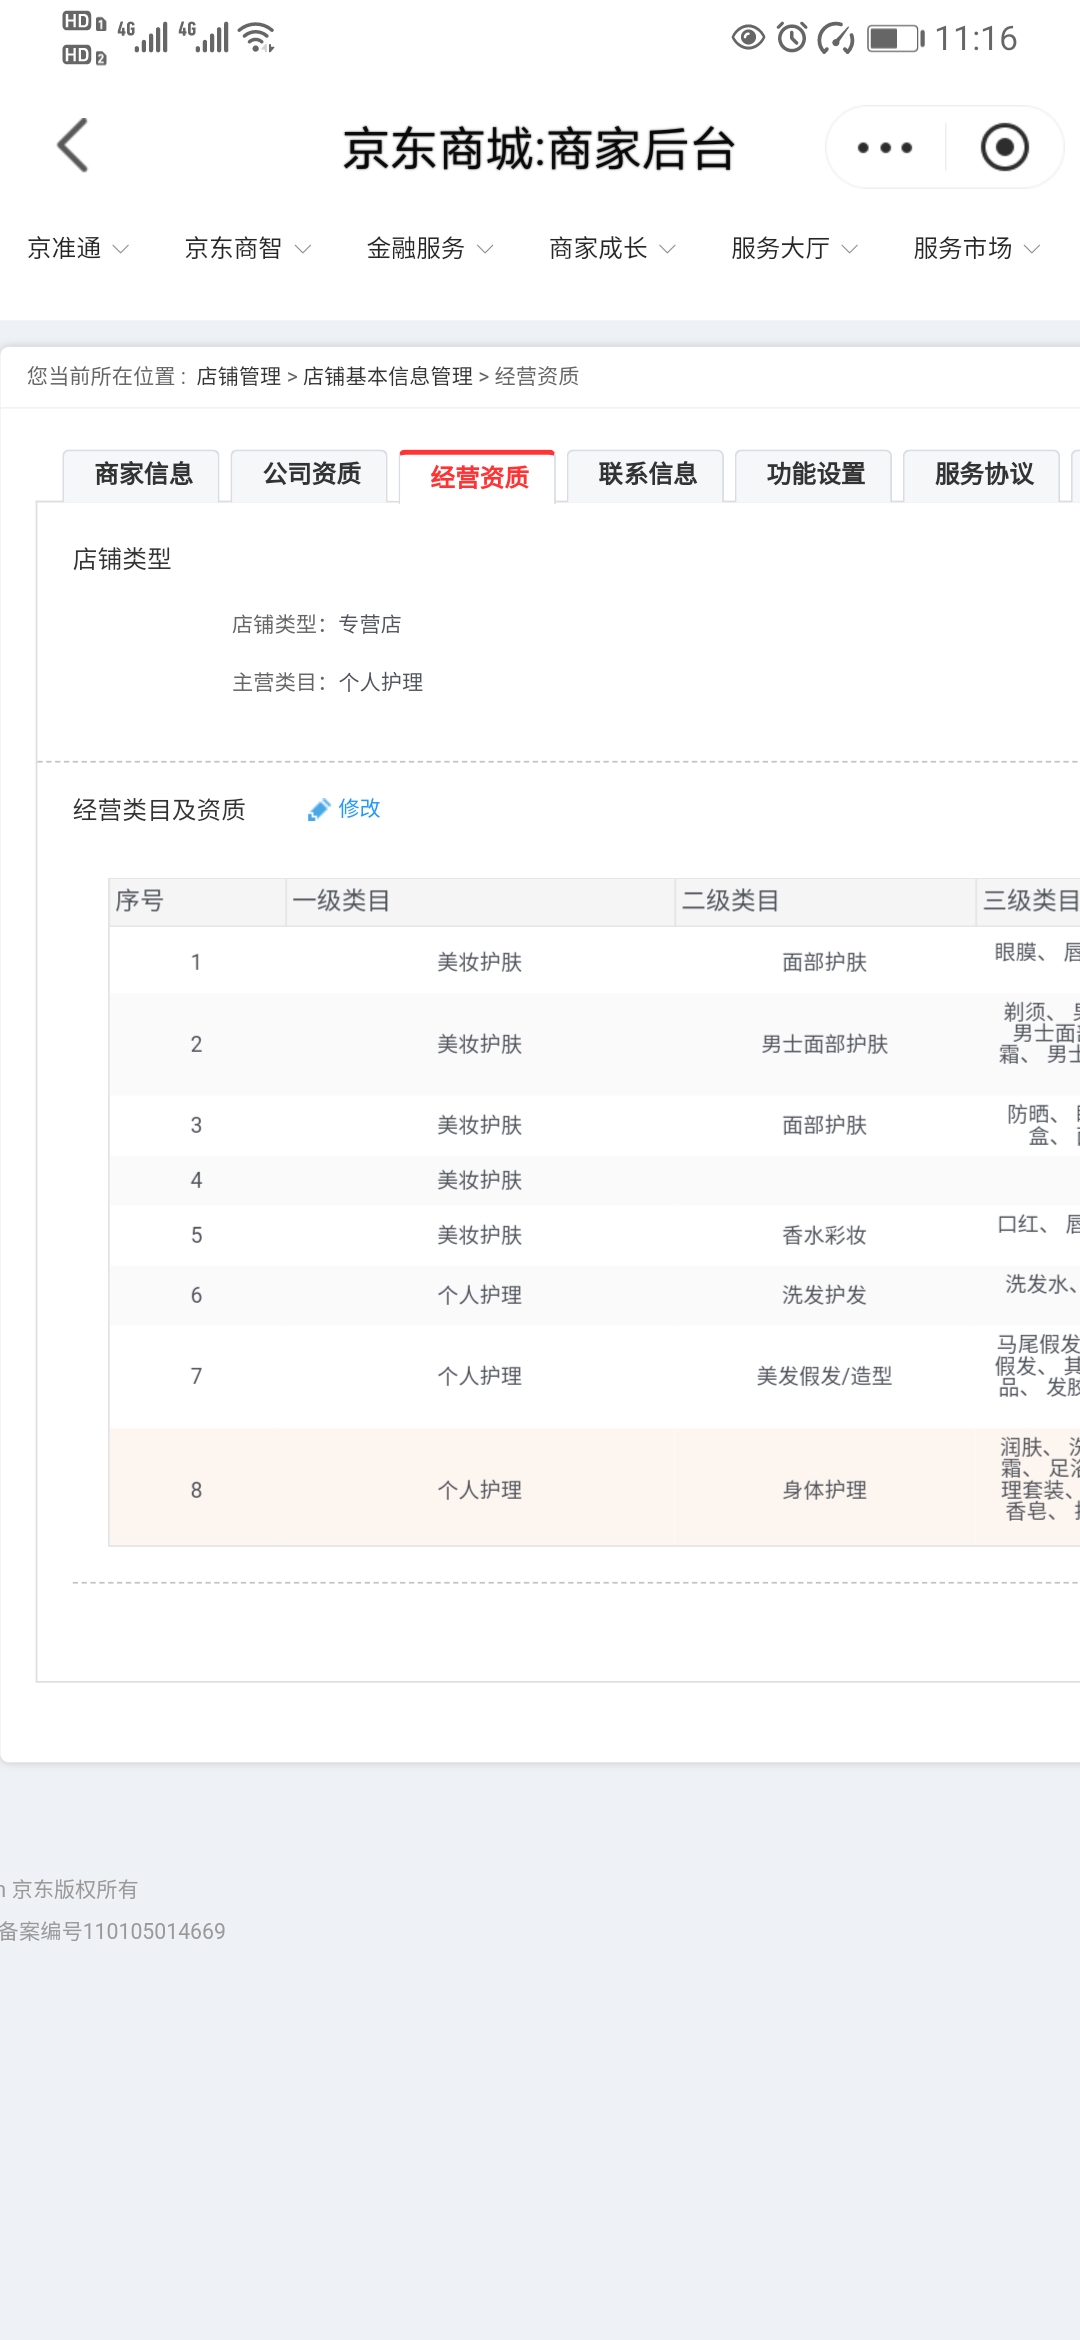This screenshot has width=1080, height=2340.
Task: Click 美妆护肤 cell in row 1
Action: (479, 962)
